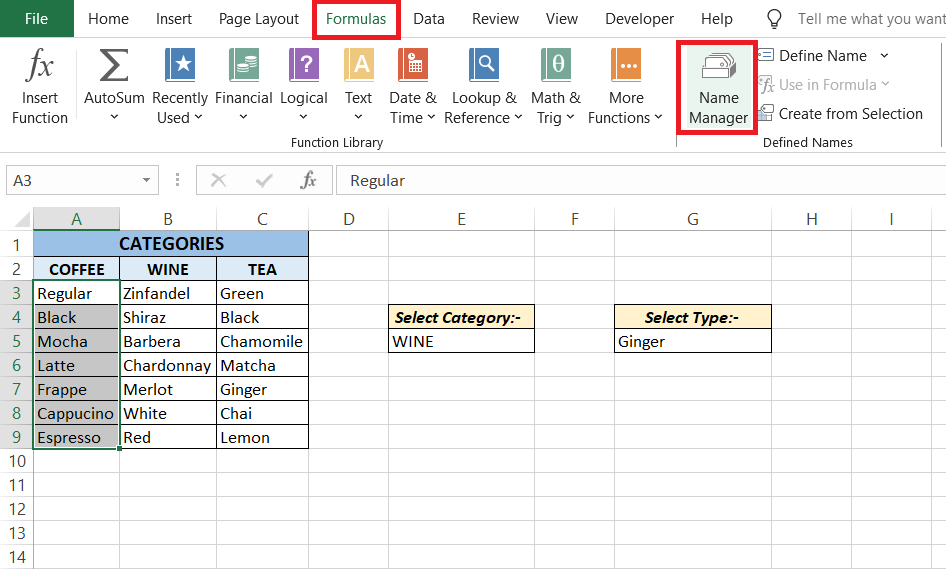Select column B header
Screen dimensions: 946x569
(x=168, y=218)
